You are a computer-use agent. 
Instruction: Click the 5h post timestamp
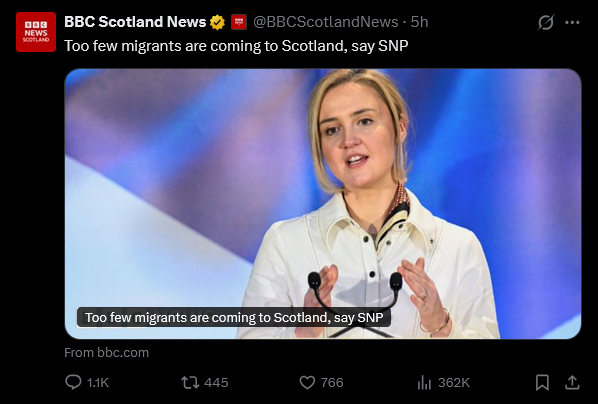[420, 22]
